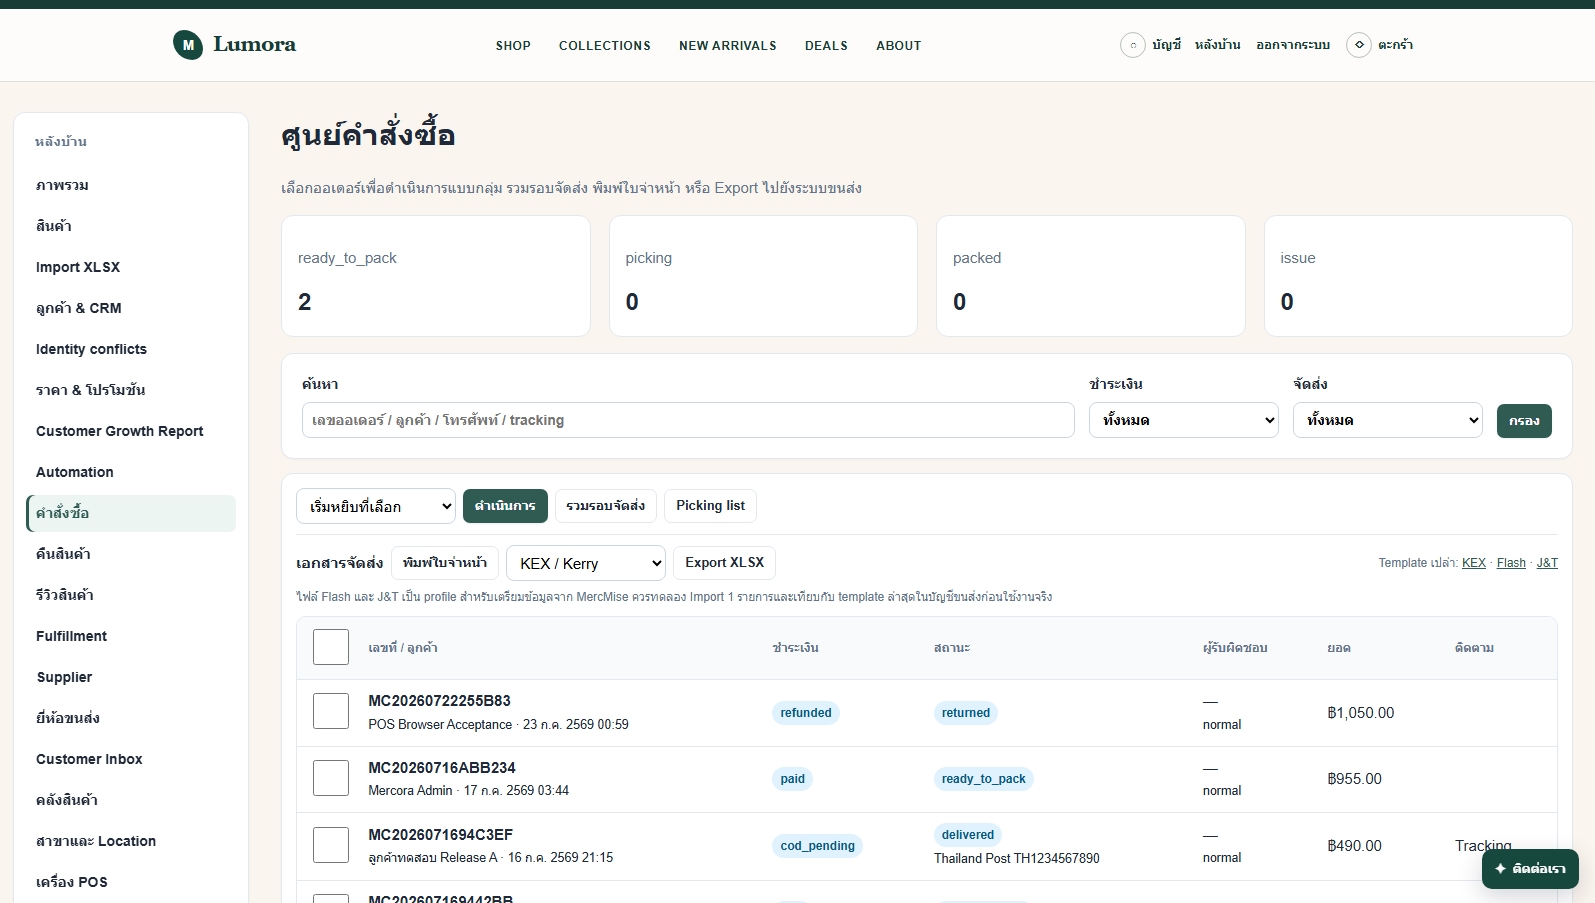This screenshot has height=903, width=1595.
Task: Click the ready_to_pack summary card
Action: pyautogui.click(x=436, y=276)
